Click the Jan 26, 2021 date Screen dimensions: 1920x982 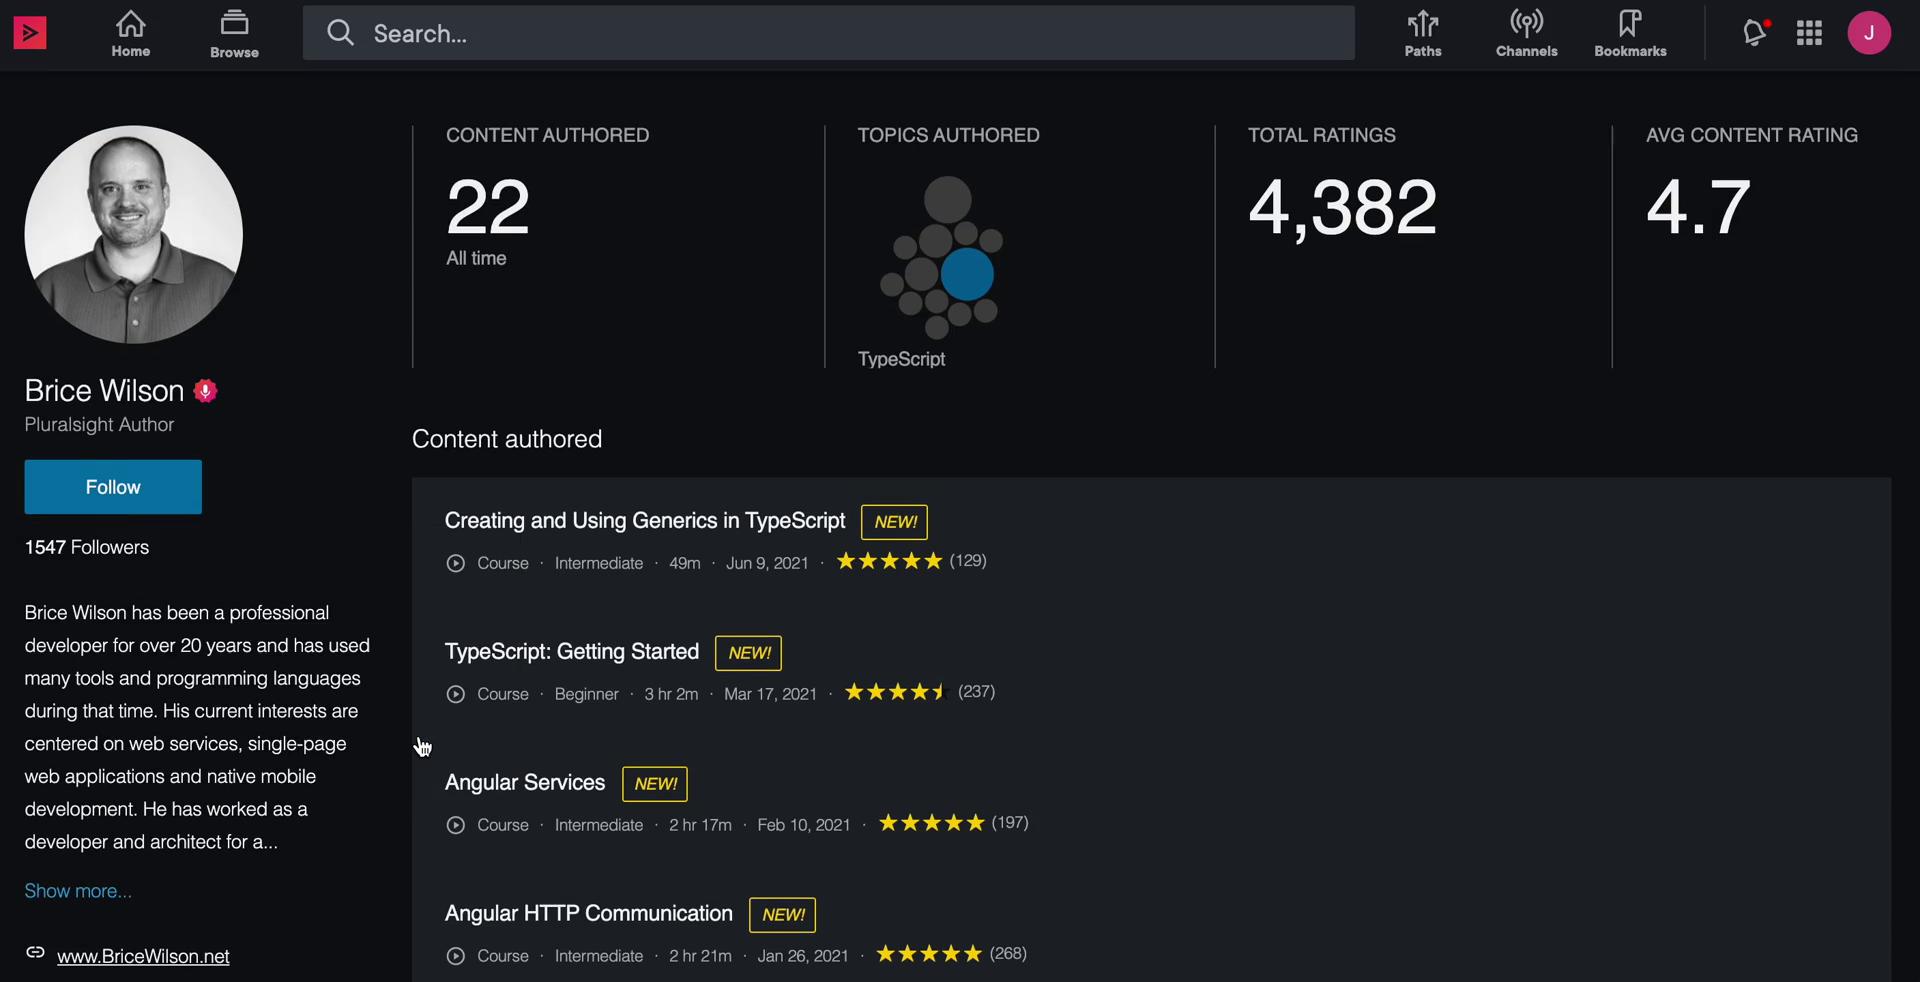coord(803,957)
